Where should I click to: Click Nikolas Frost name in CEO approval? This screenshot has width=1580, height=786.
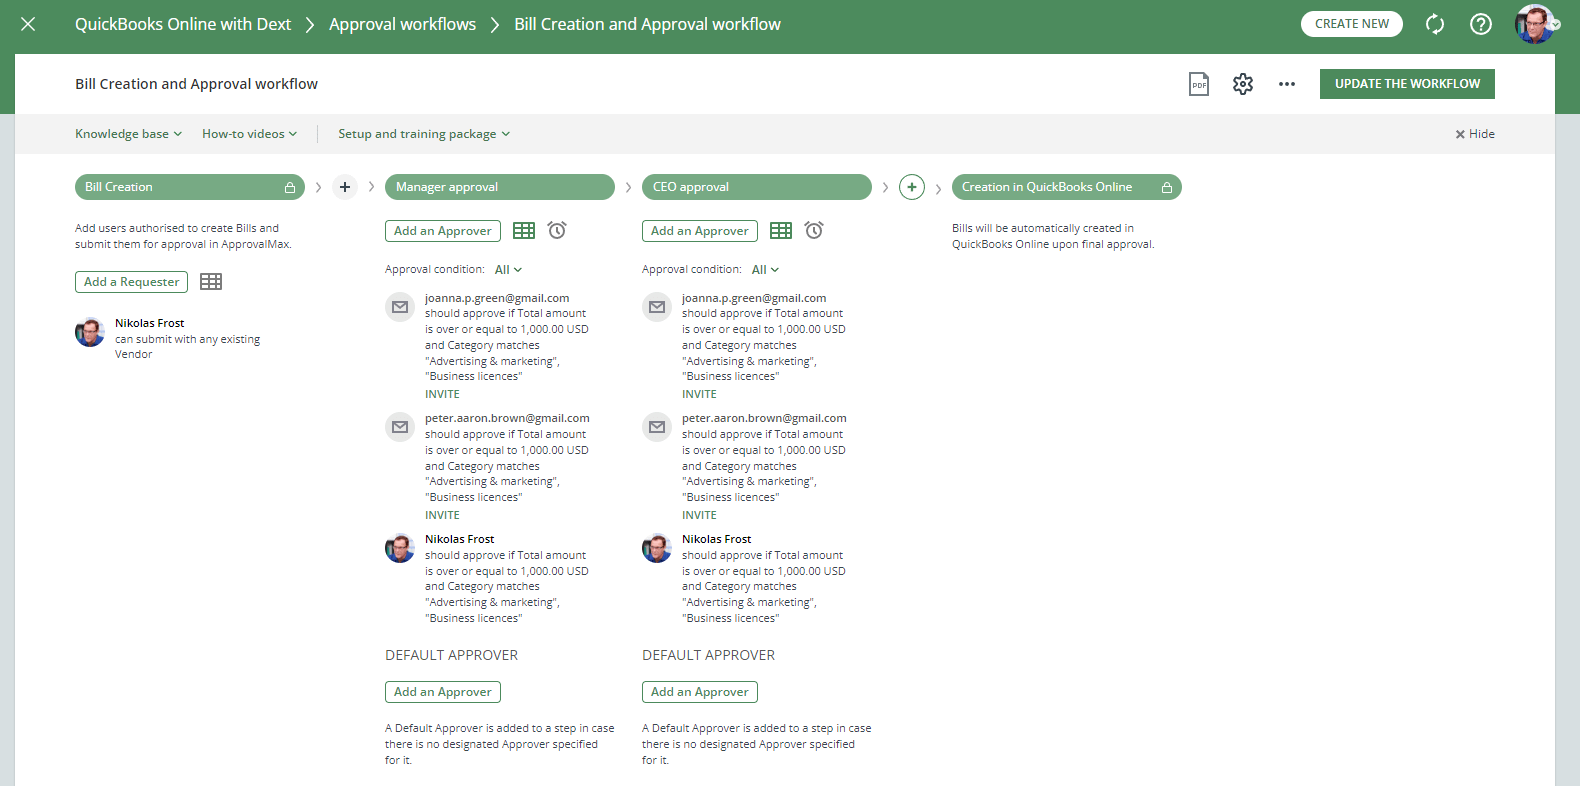click(x=716, y=539)
